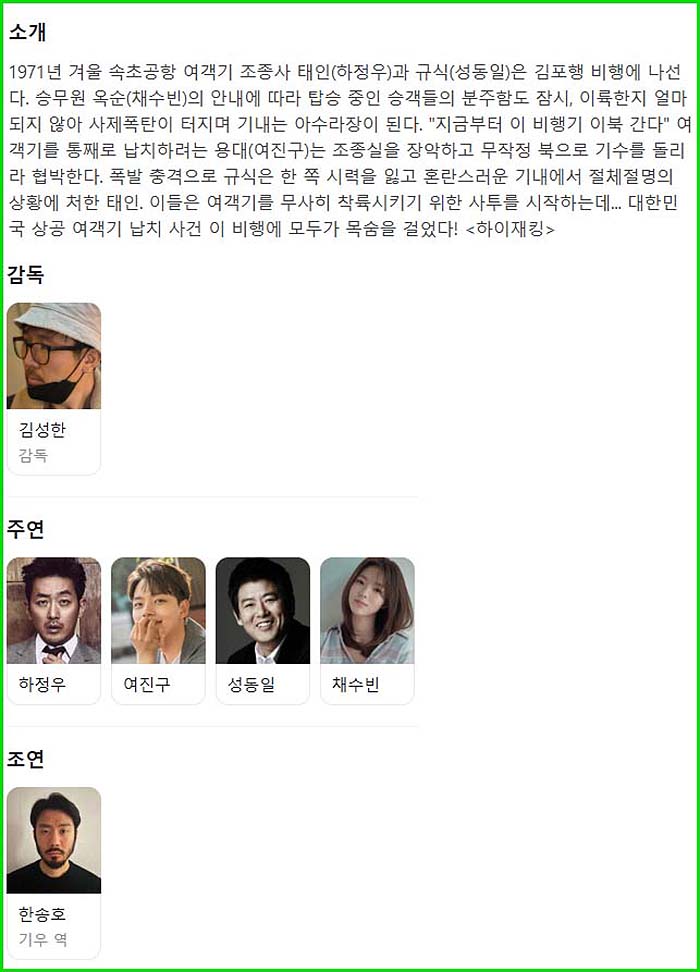Click the synopsis line starting with 1971년
This screenshot has height=972, width=700.
tap(345, 72)
